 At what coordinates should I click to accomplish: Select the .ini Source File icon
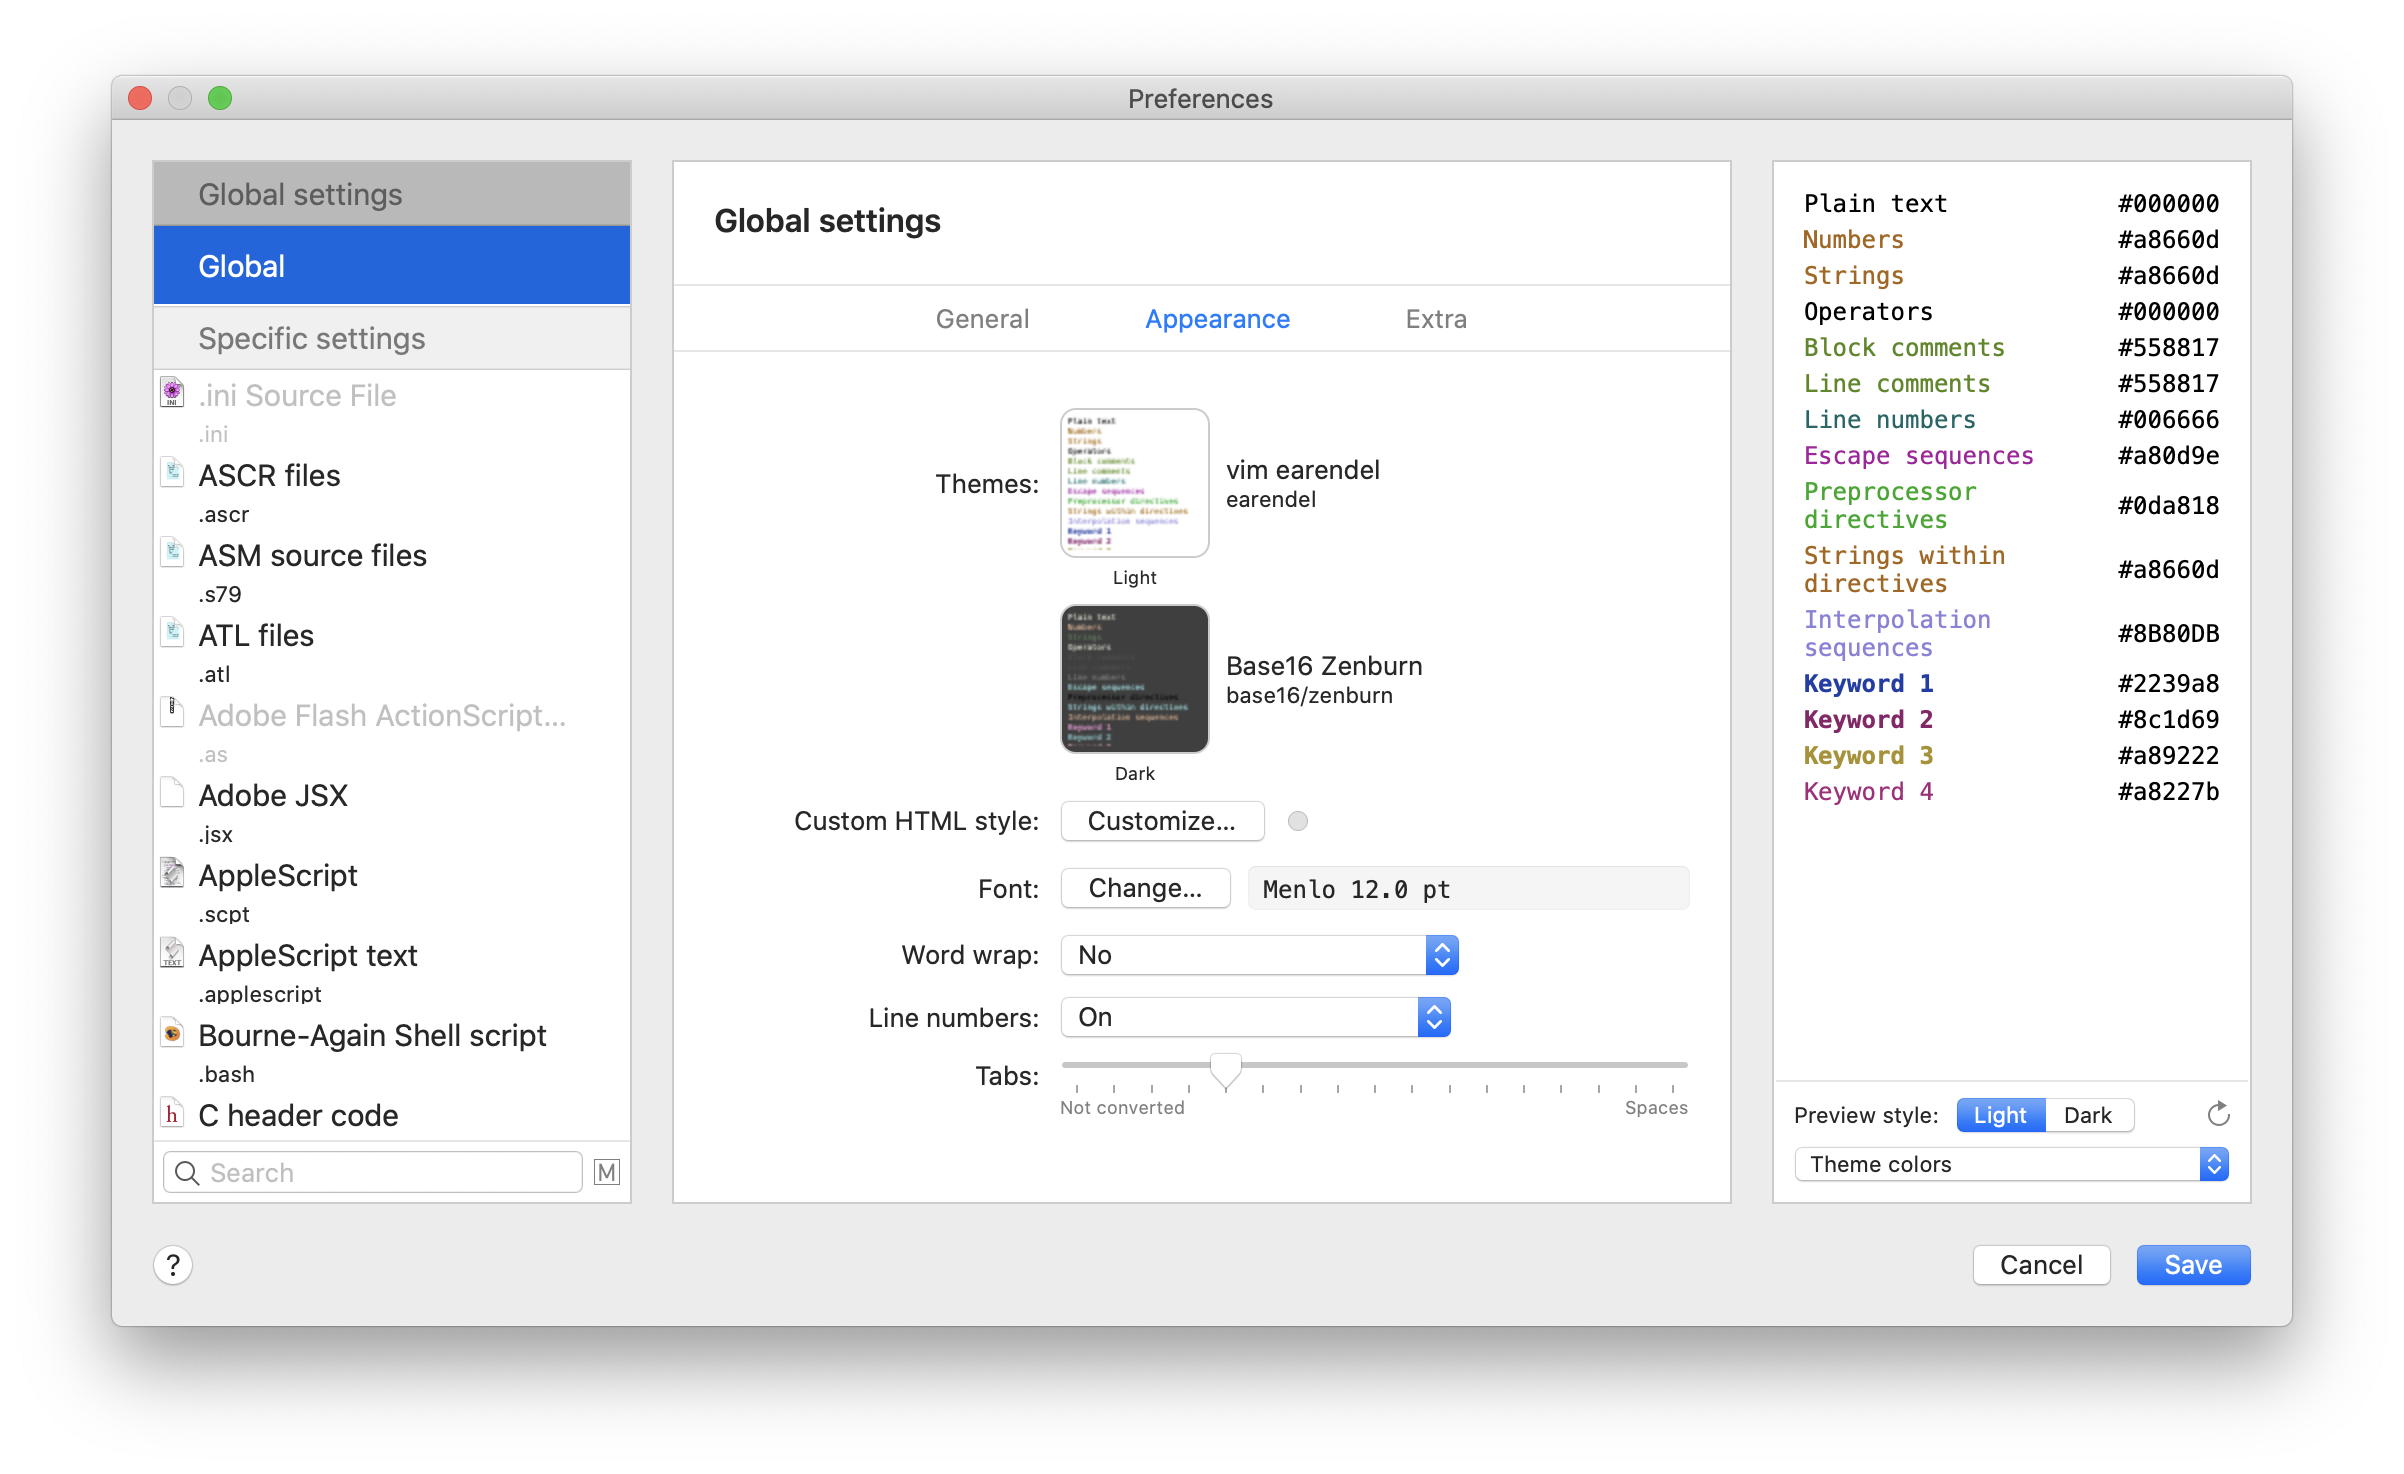(173, 394)
